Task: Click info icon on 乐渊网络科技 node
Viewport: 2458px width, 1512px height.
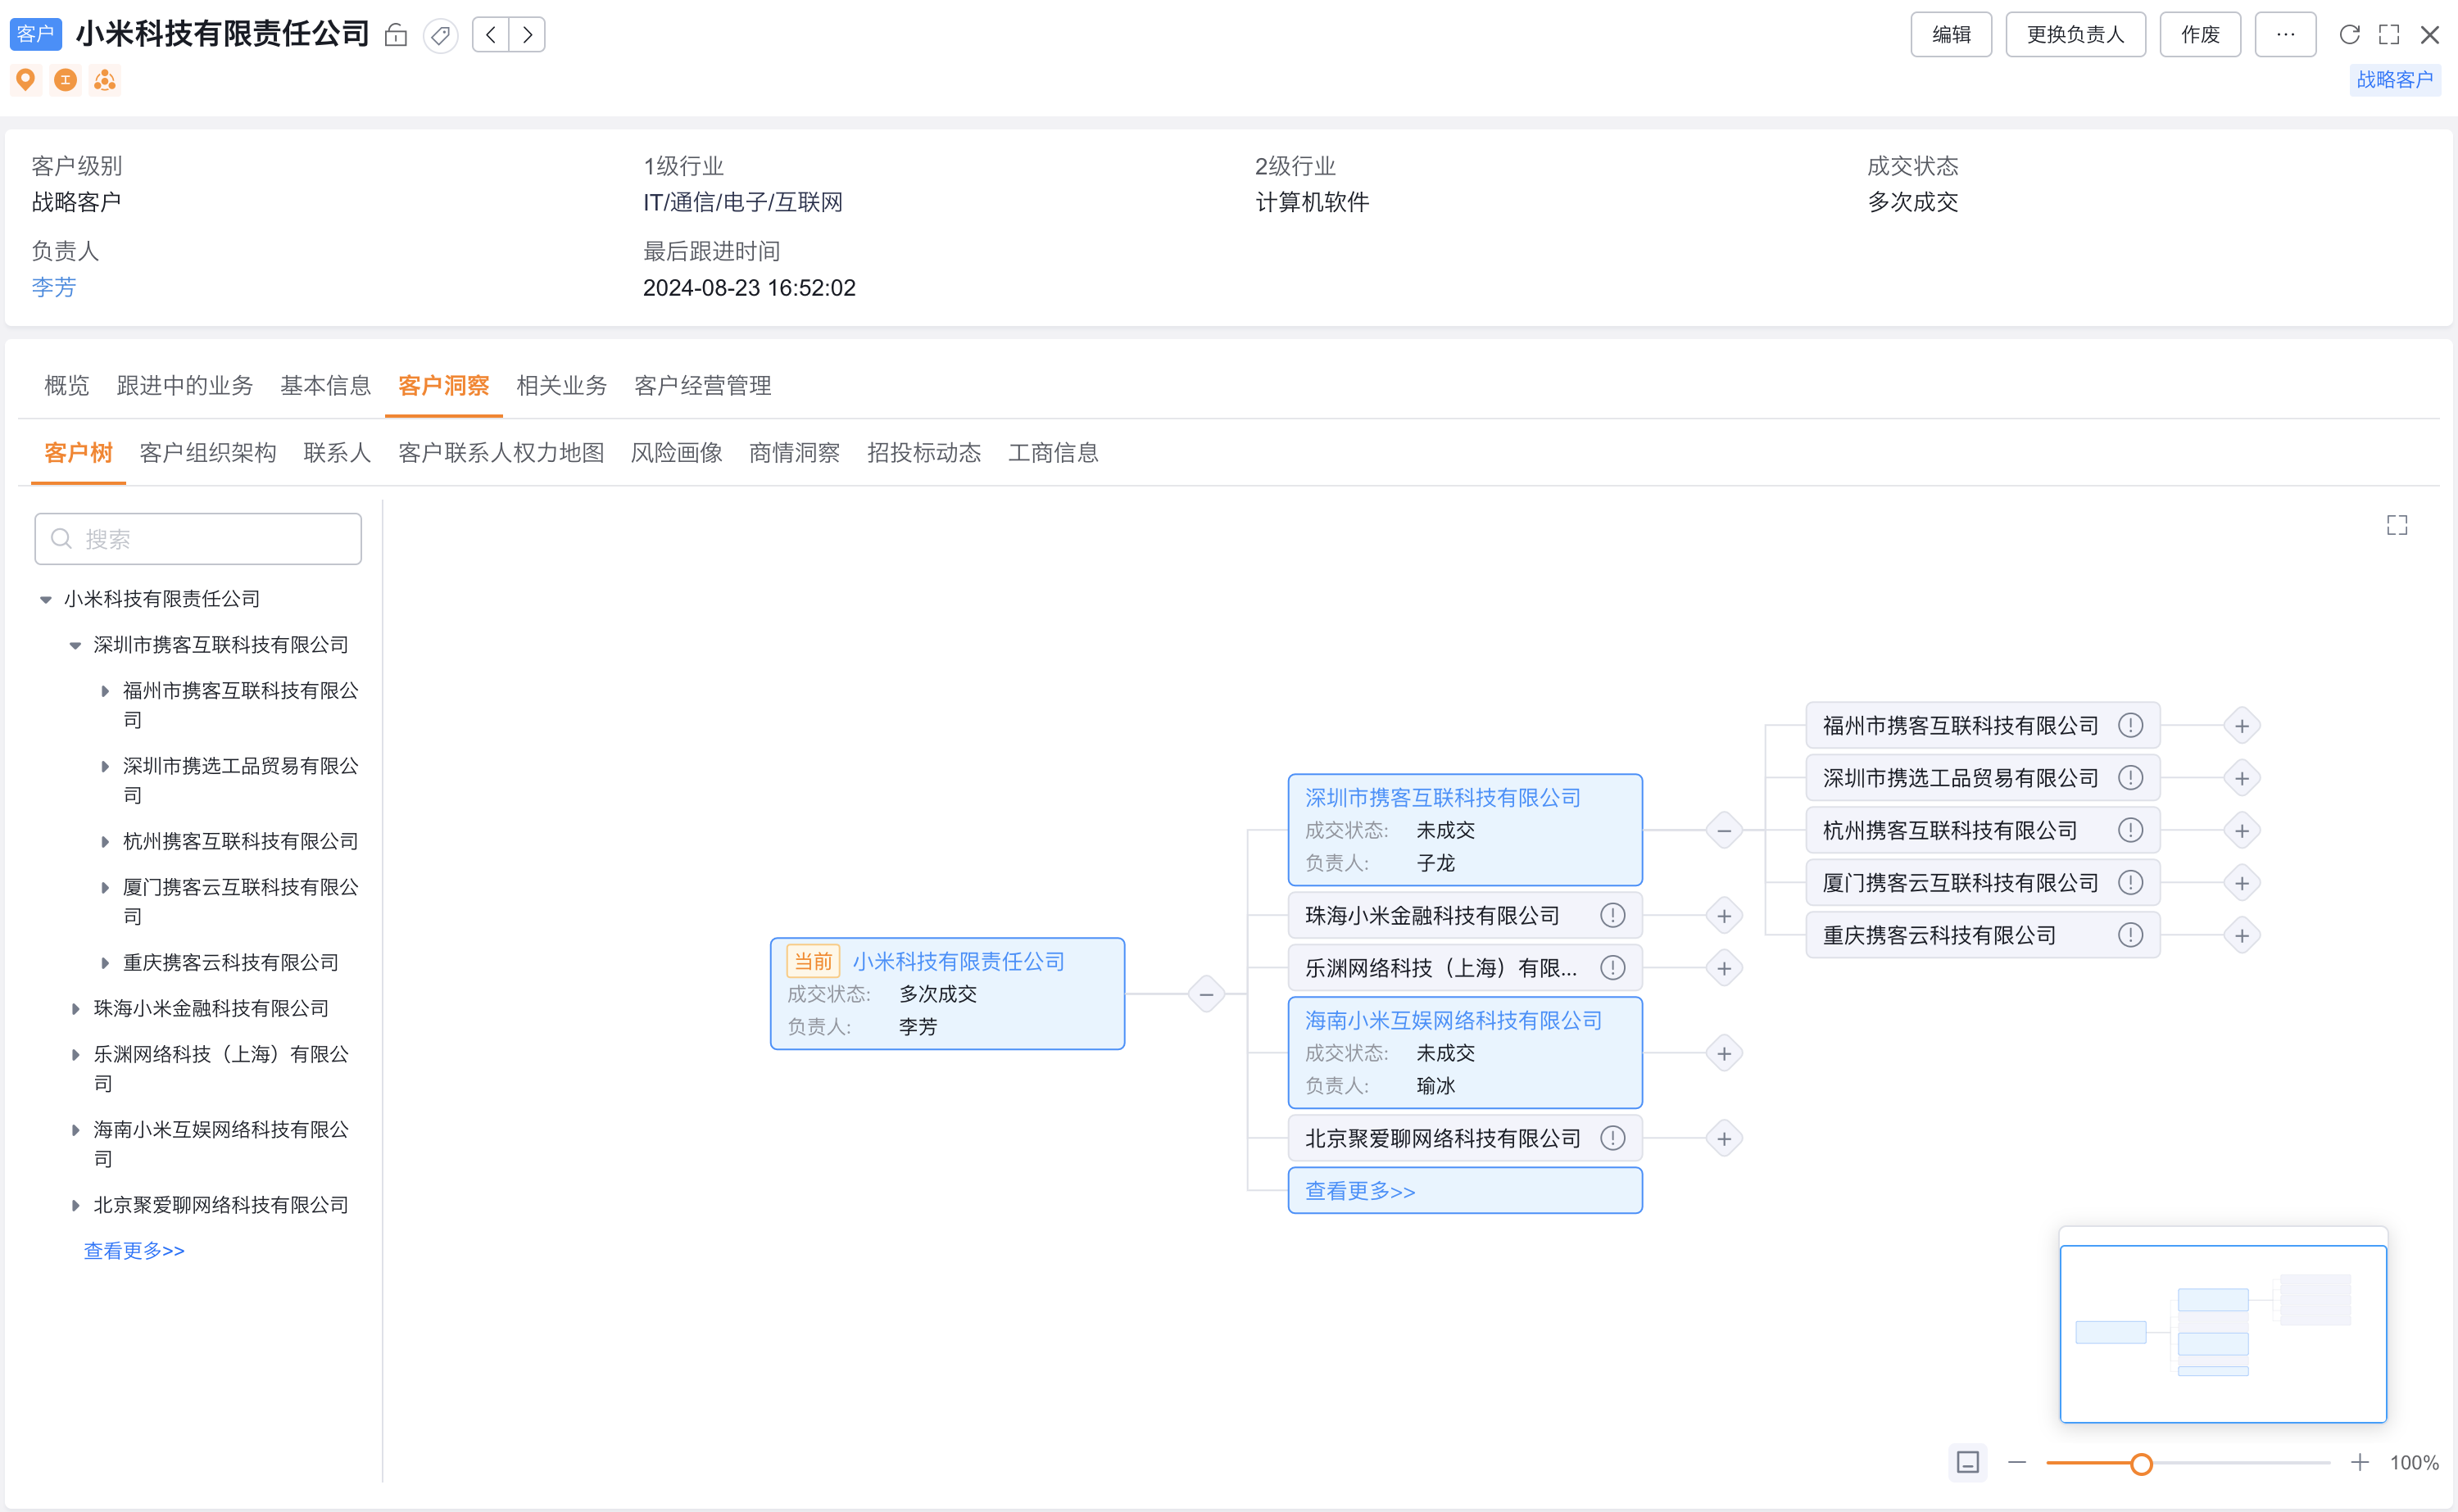Action: 1612,968
